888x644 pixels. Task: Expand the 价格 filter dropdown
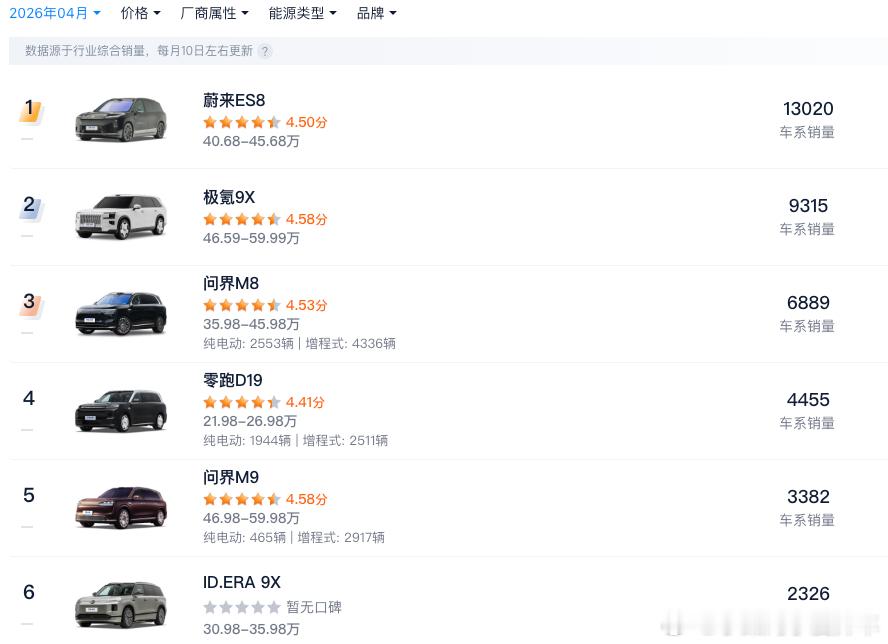click(140, 13)
